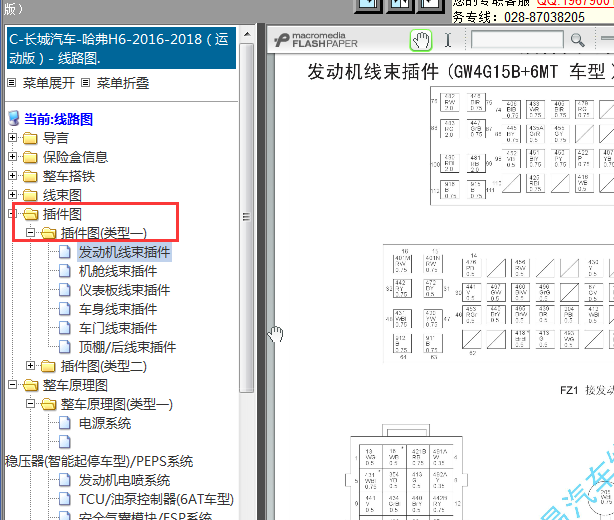Click the folder icon of 导言

(30, 138)
